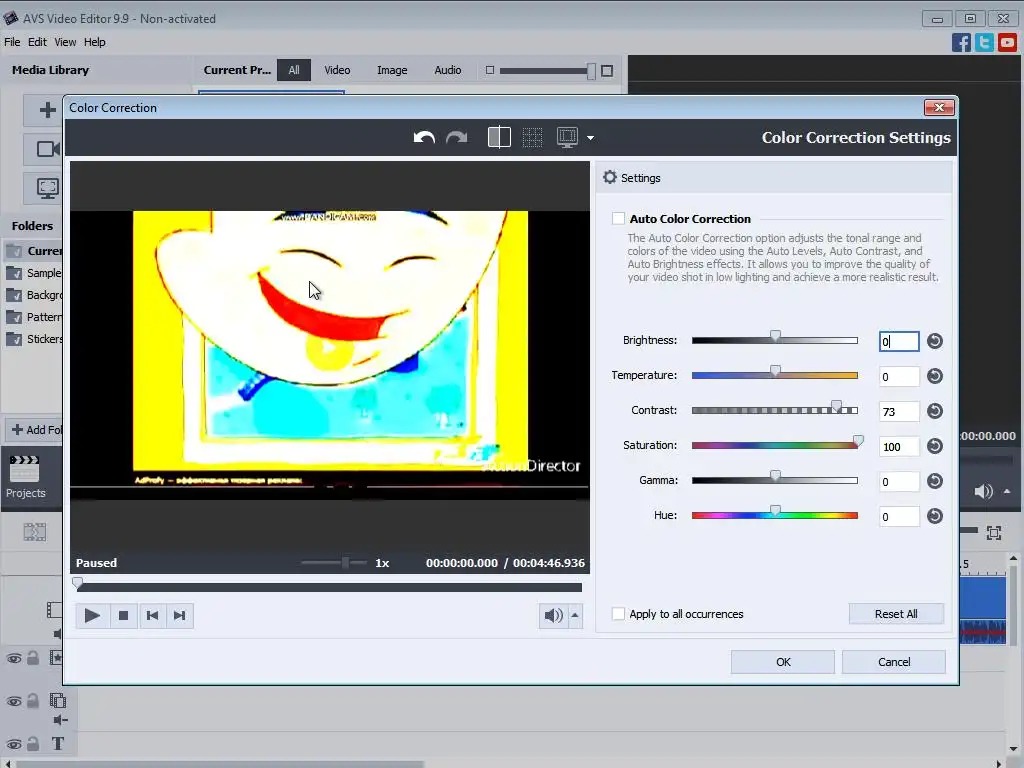Switch to the Image filter tab

pyautogui.click(x=392, y=70)
